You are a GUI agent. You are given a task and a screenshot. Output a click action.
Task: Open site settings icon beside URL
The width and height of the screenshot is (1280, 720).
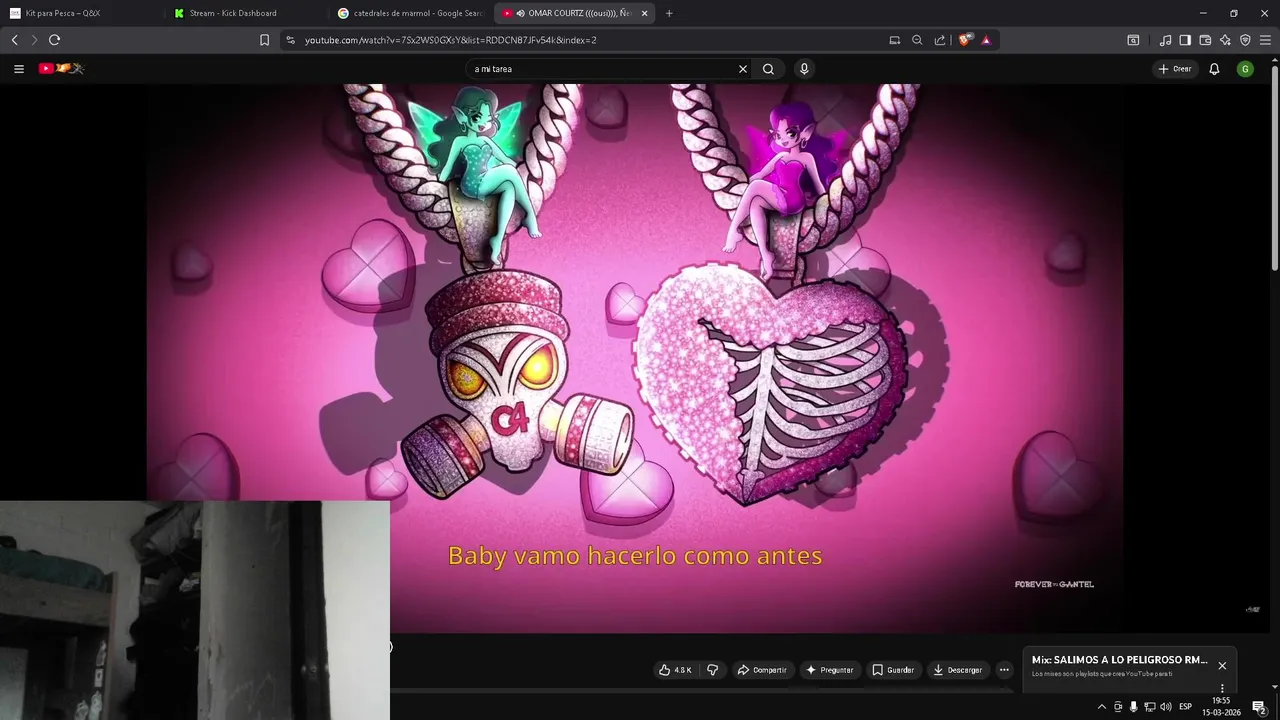[x=290, y=40]
